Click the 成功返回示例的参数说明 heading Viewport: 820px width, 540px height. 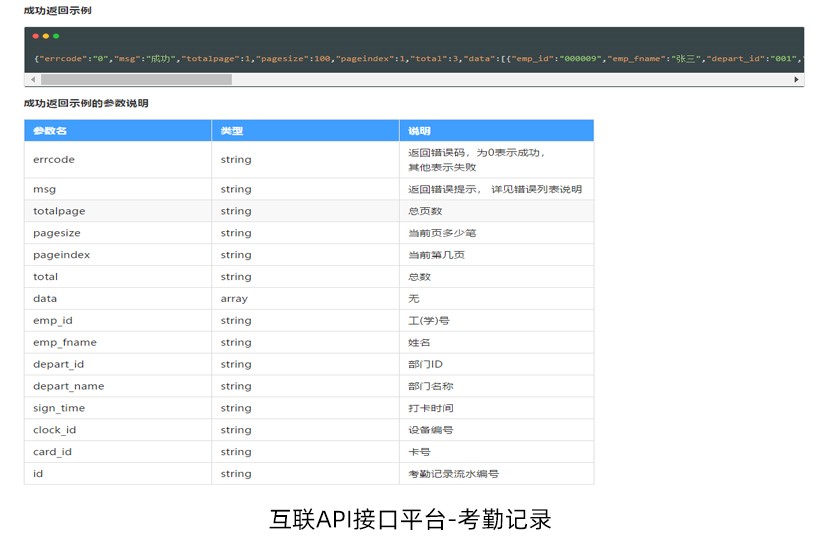[86, 103]
